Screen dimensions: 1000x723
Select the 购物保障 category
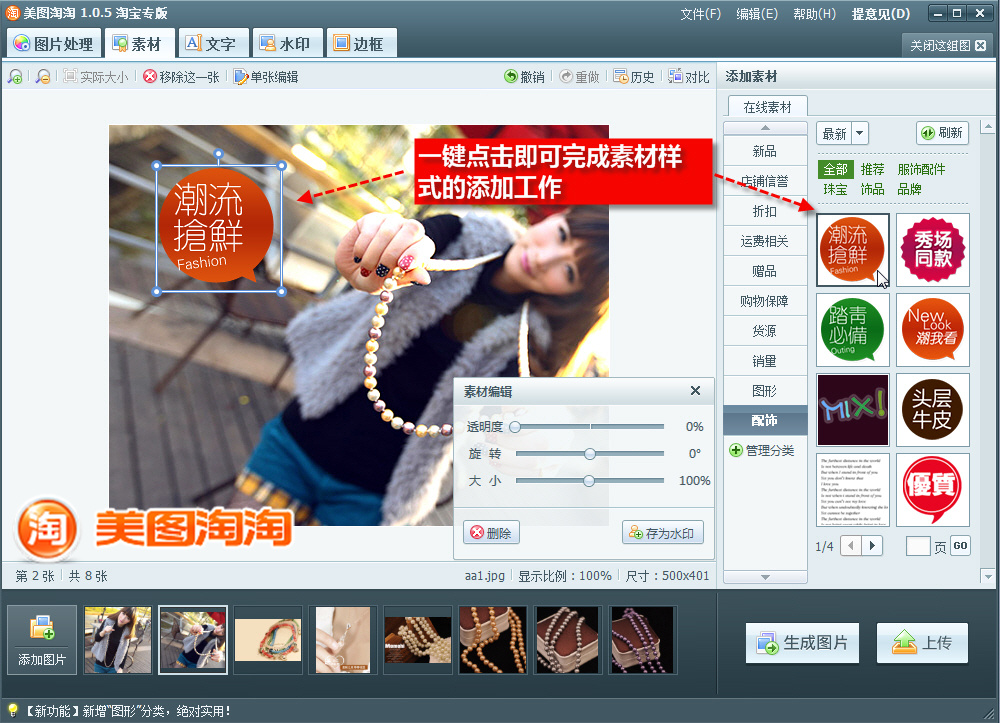click(x=765, y=301)
